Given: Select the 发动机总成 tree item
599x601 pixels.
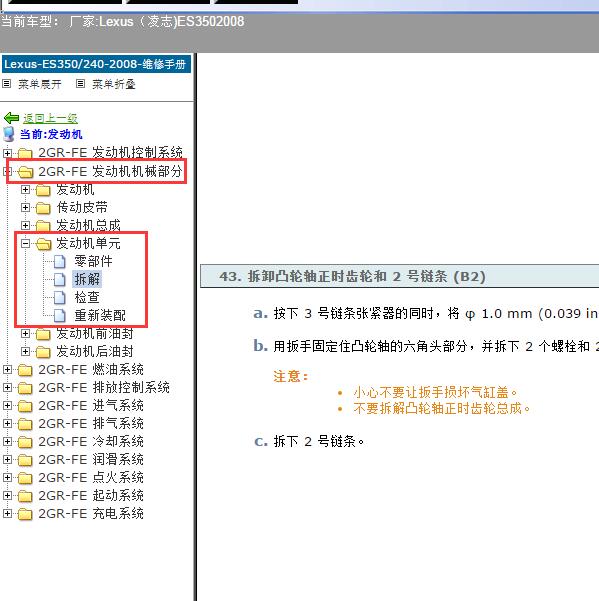Looking at the screenshot, I should click(89, 225).
